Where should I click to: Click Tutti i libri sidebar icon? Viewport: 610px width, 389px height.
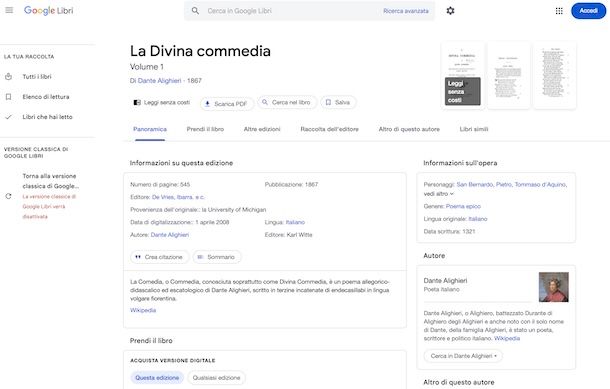[9, 77]
